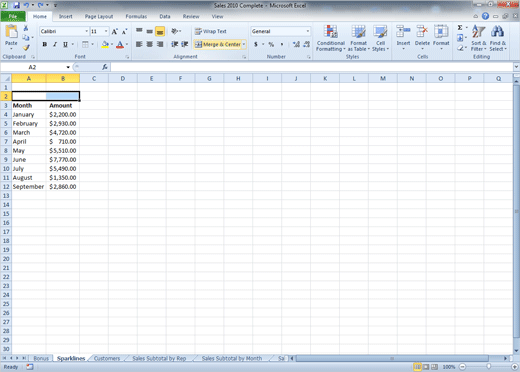Toggle Bold formatting
The height and width of the screenshot is (372, 520).
tap(44, 44)
